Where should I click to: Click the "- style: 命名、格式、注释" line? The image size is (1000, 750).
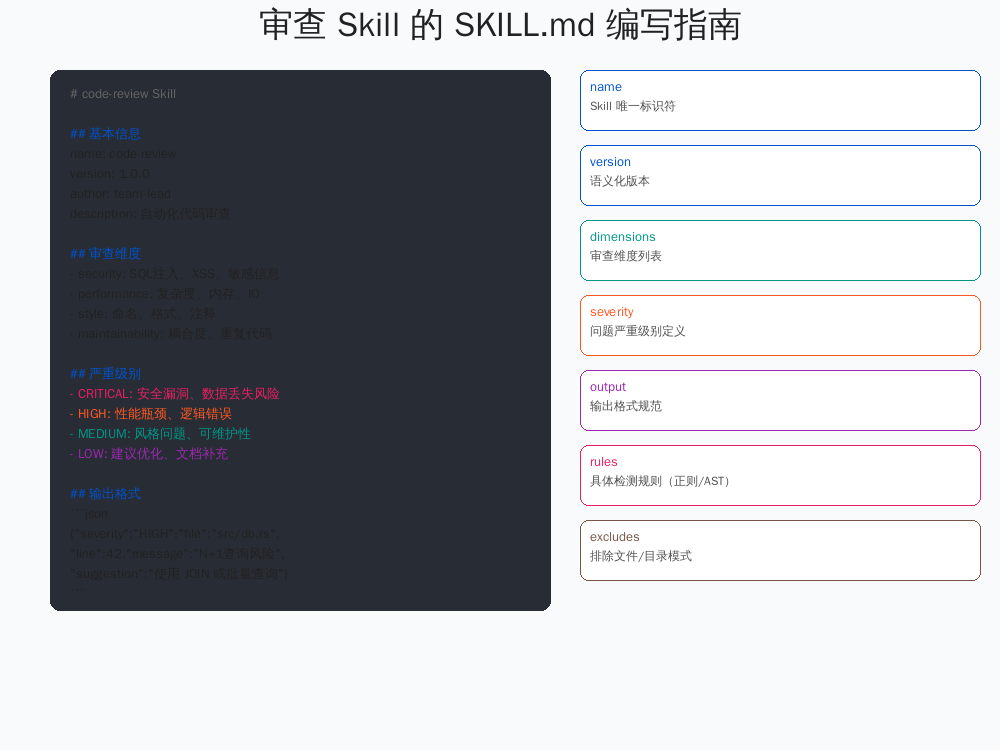143,314
